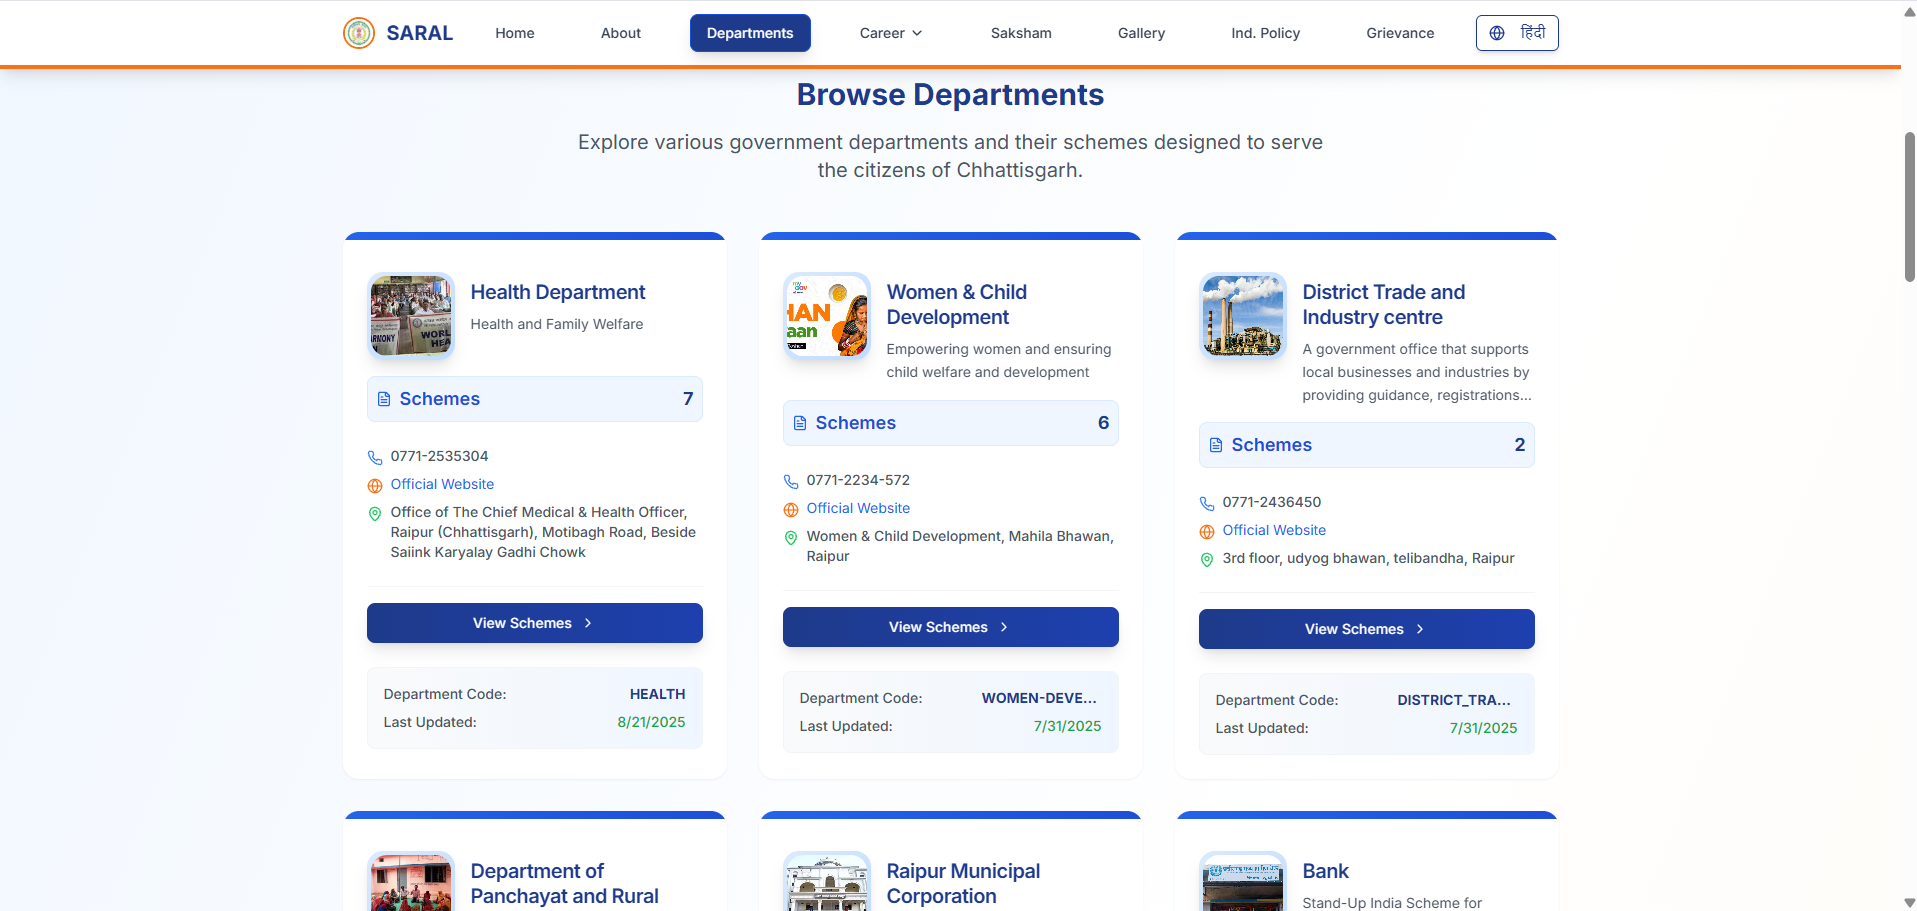Open the Gallery menu item
Screen dimensions: 1917x911
tap(1141, 33)
